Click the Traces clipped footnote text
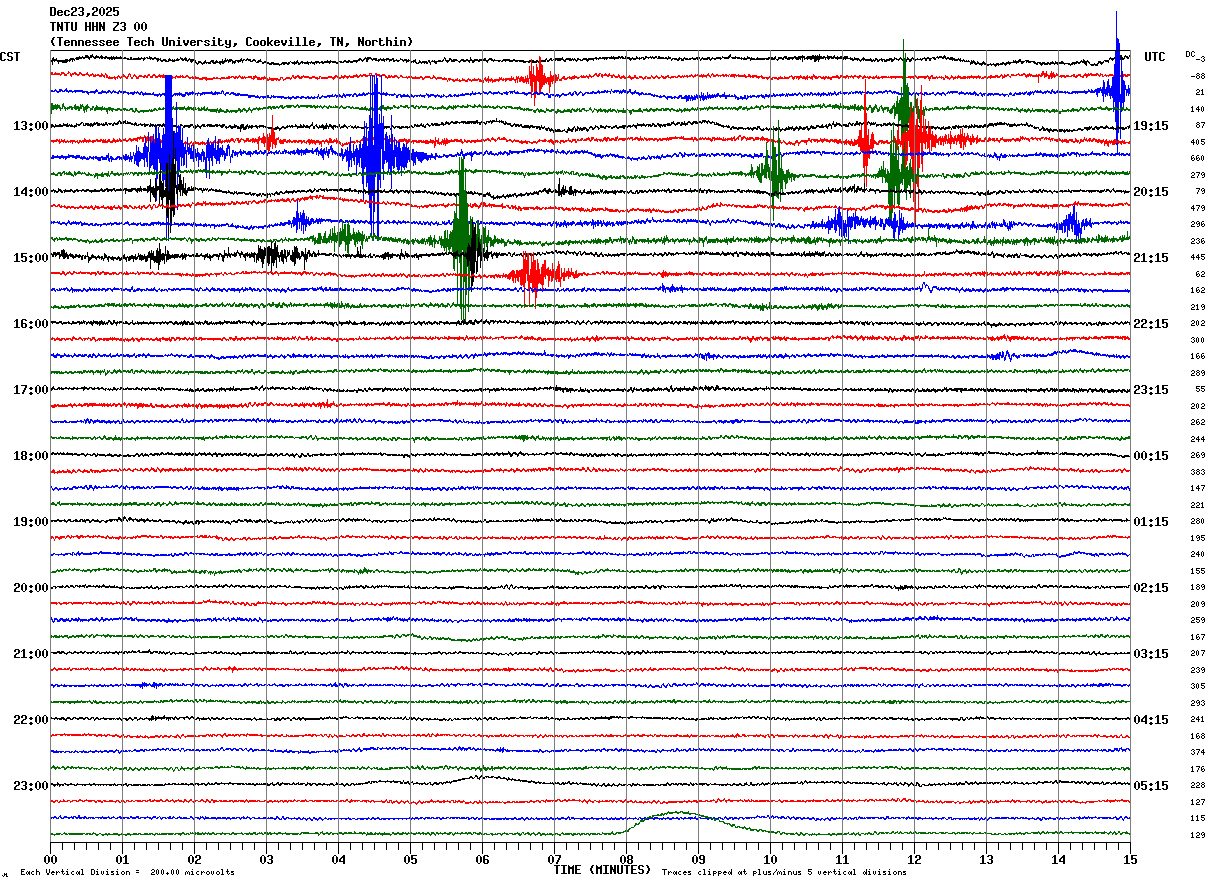 tap(784, 873)
